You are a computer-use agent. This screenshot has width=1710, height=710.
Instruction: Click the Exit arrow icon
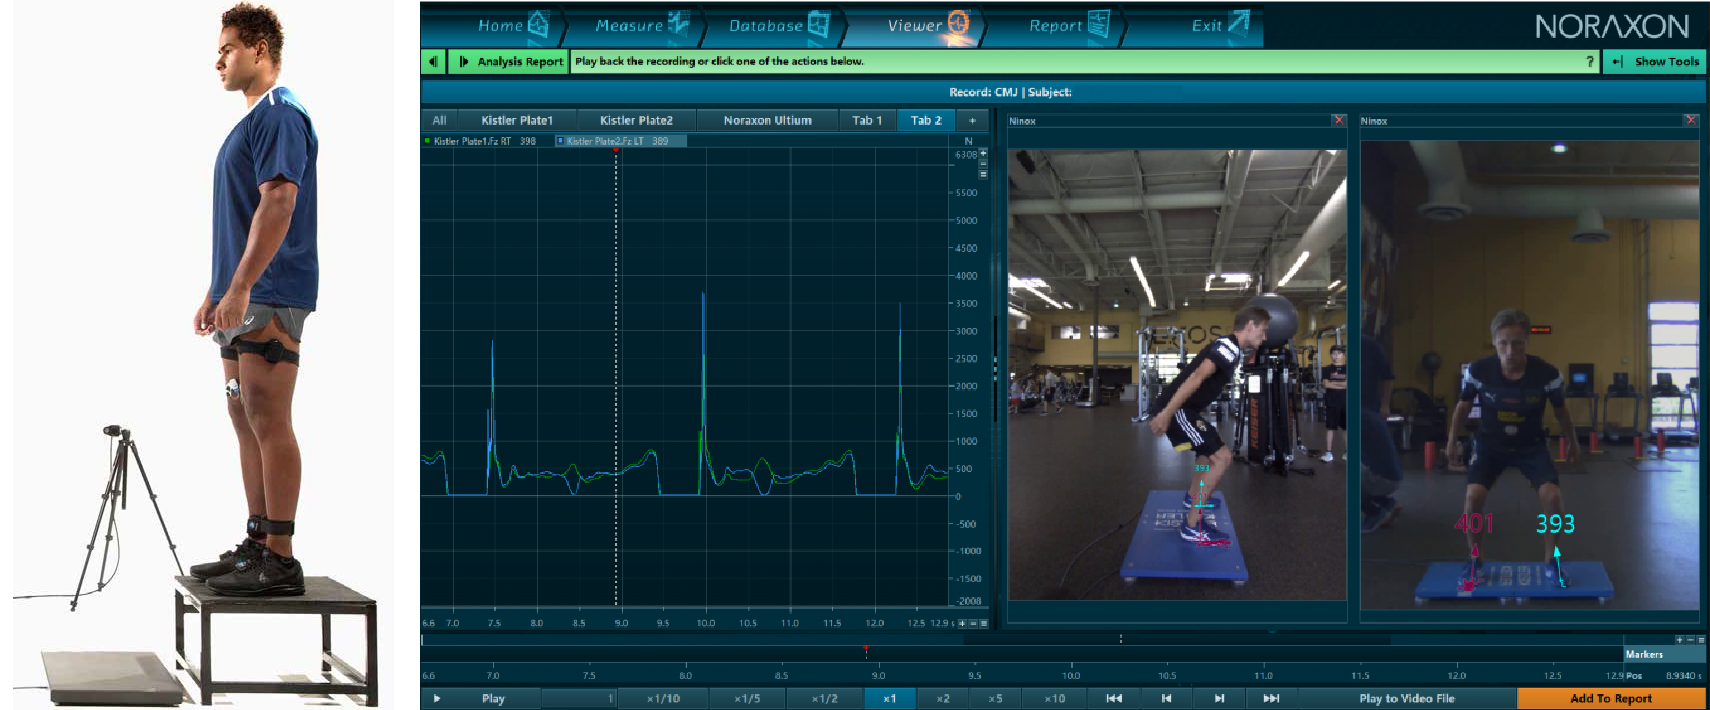[x=1238, y=23]
